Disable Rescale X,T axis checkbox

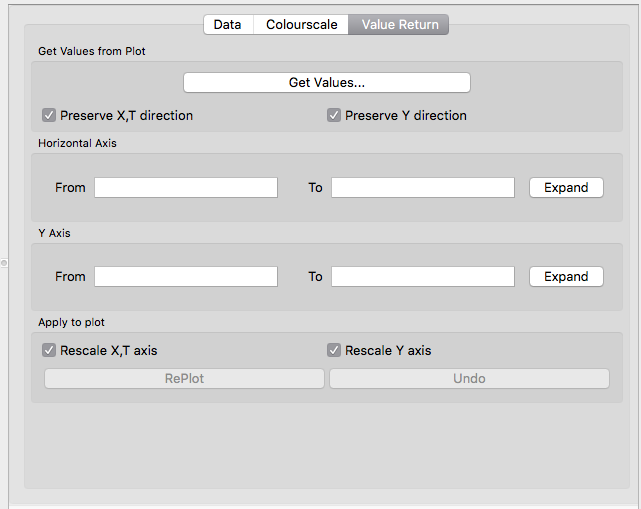point(49,350)
